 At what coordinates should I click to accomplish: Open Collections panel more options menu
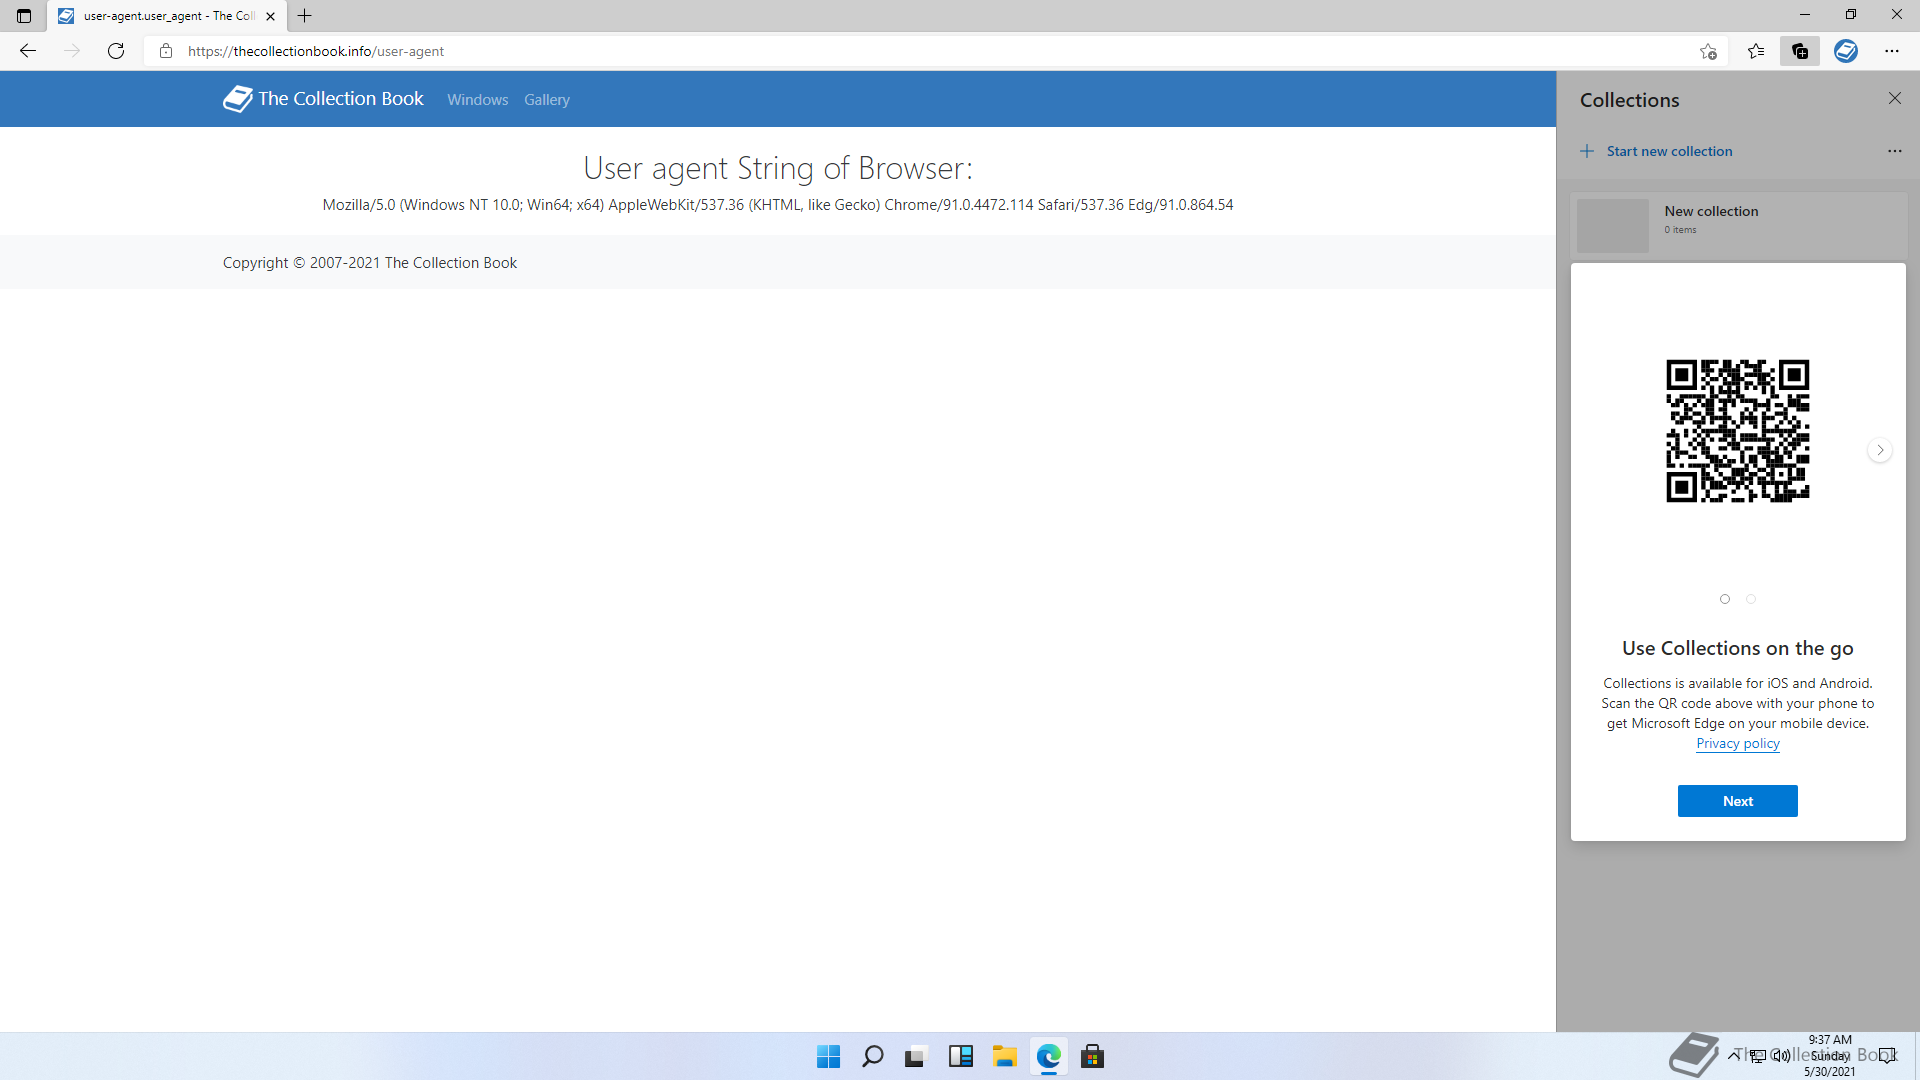tap(1894, 151)
